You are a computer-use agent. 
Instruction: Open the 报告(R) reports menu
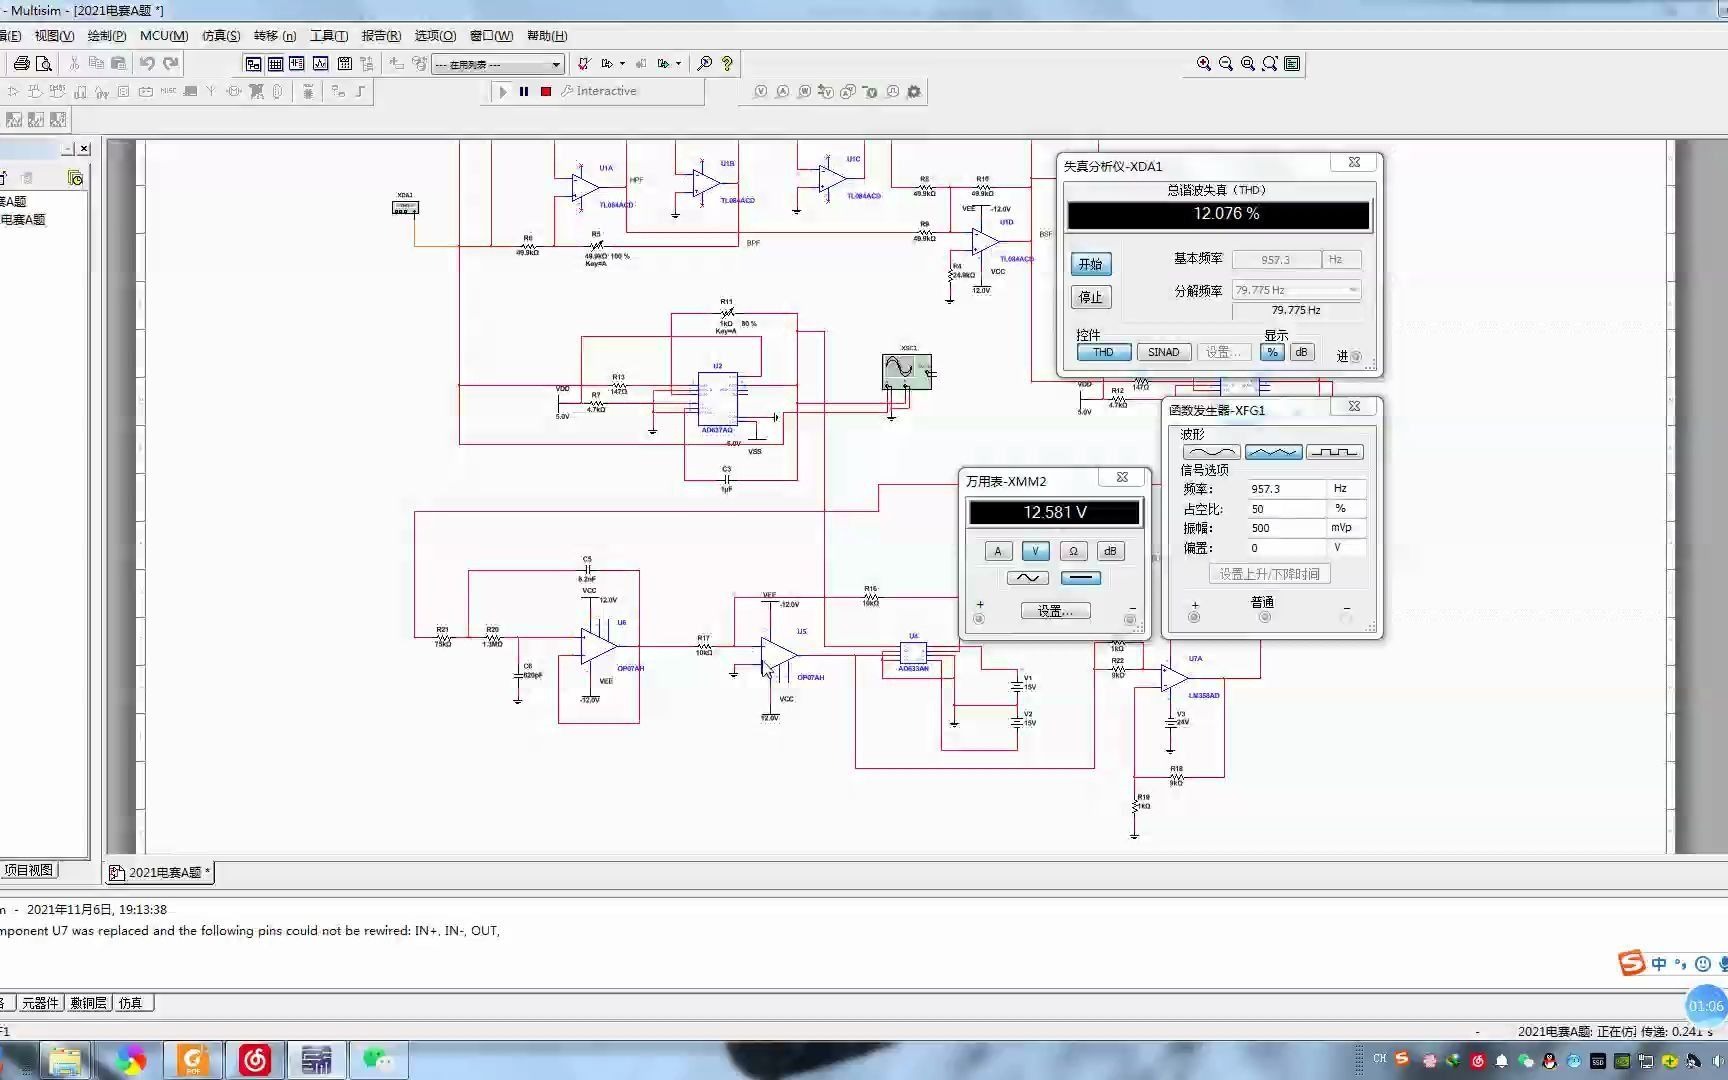tap(381, 35)
